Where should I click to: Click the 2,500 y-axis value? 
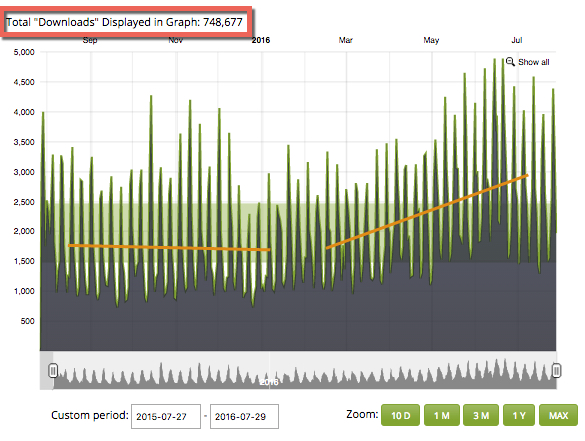click(24, 201)
